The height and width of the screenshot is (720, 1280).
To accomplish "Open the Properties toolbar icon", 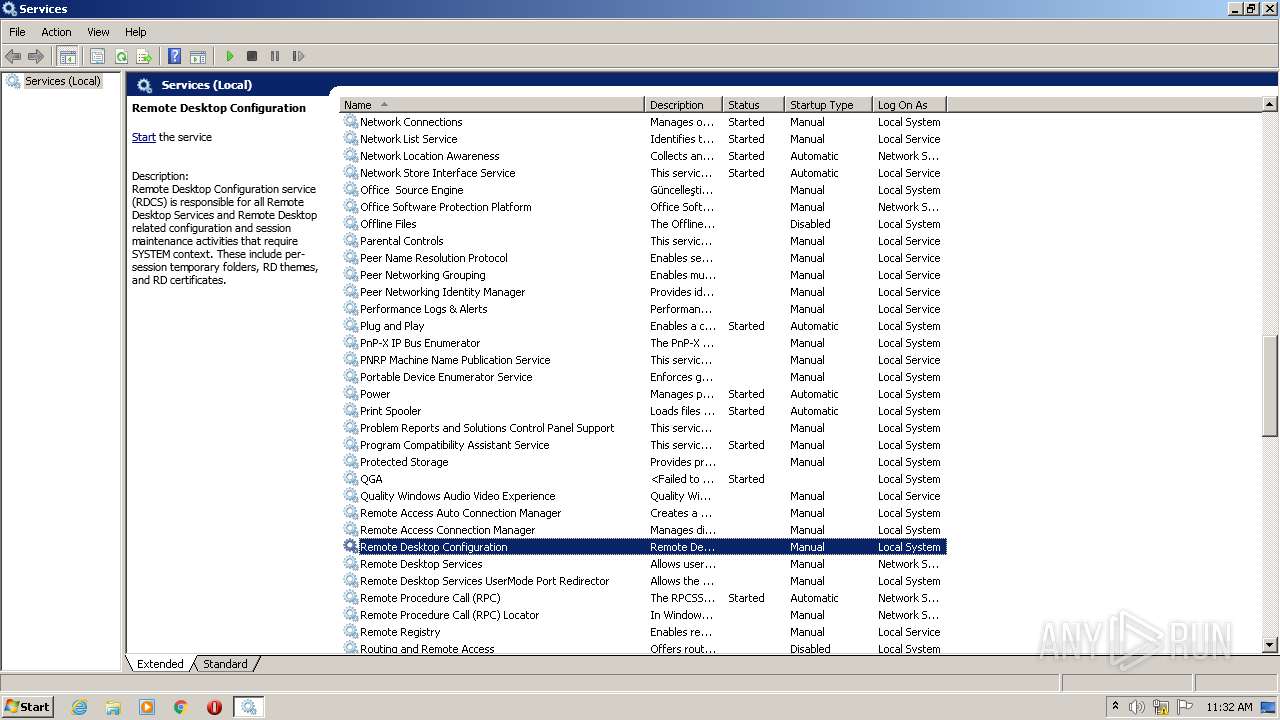I will pyautogui.click(x=97, y=56).
